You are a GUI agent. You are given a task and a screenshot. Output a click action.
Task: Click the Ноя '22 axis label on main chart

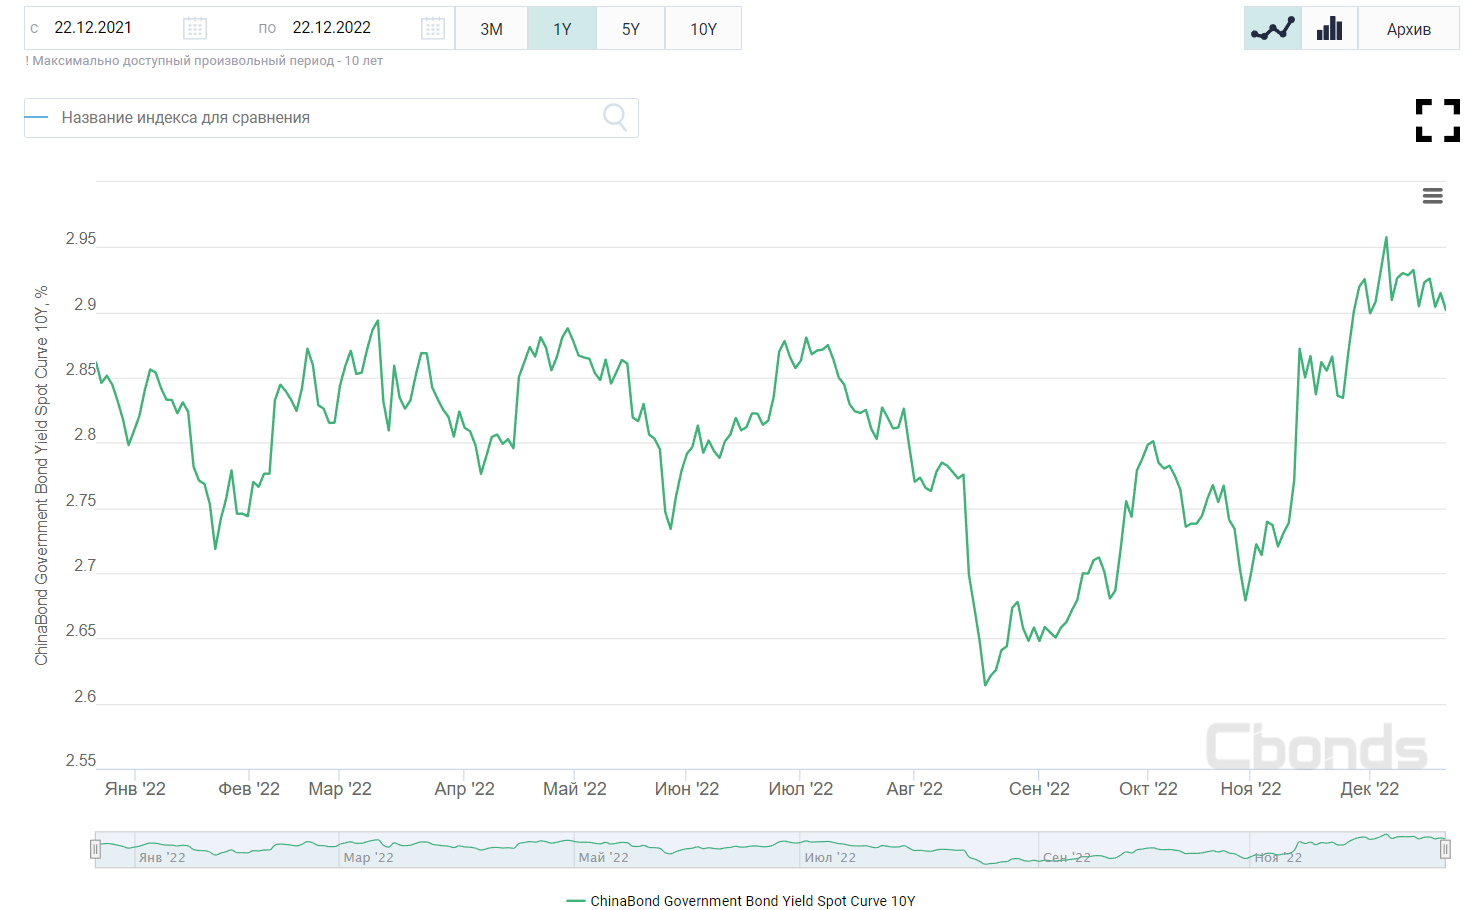[1251, 789]
